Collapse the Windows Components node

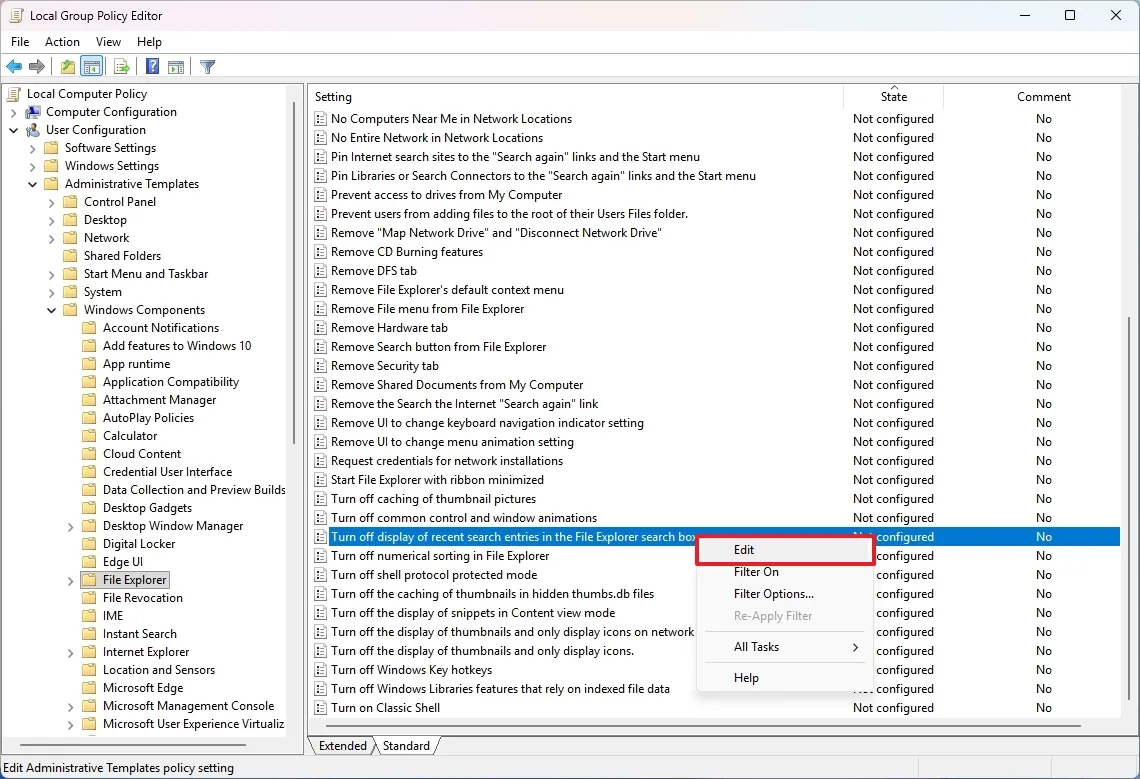(51, 309)
